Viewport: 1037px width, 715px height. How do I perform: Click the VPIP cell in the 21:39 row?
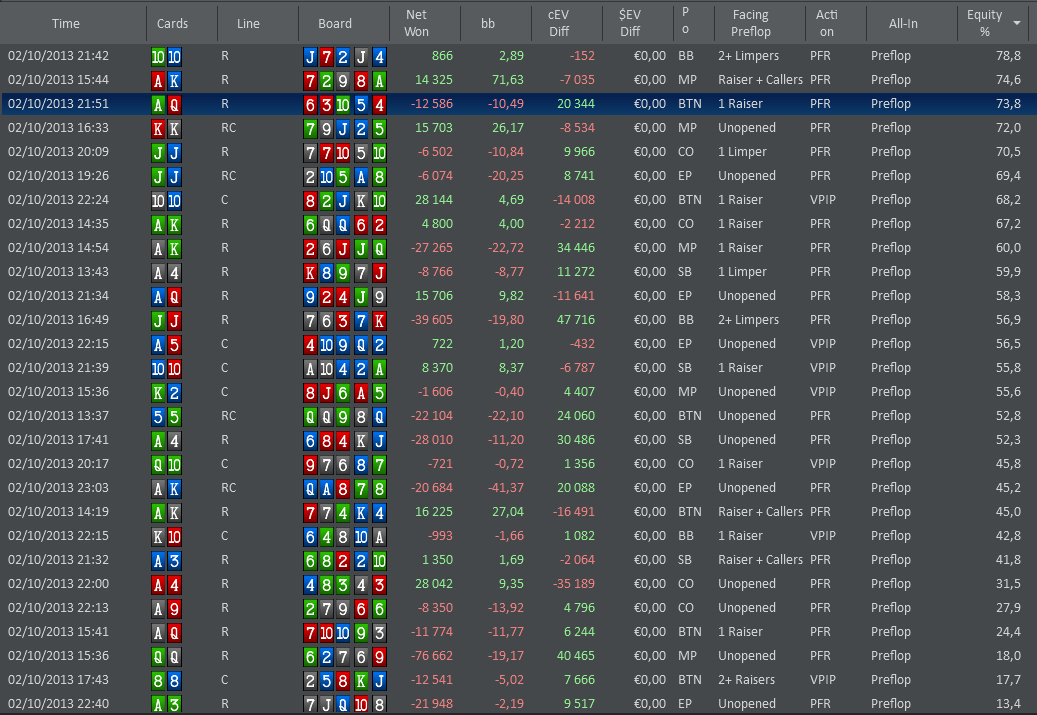click(x=823, y=368)
